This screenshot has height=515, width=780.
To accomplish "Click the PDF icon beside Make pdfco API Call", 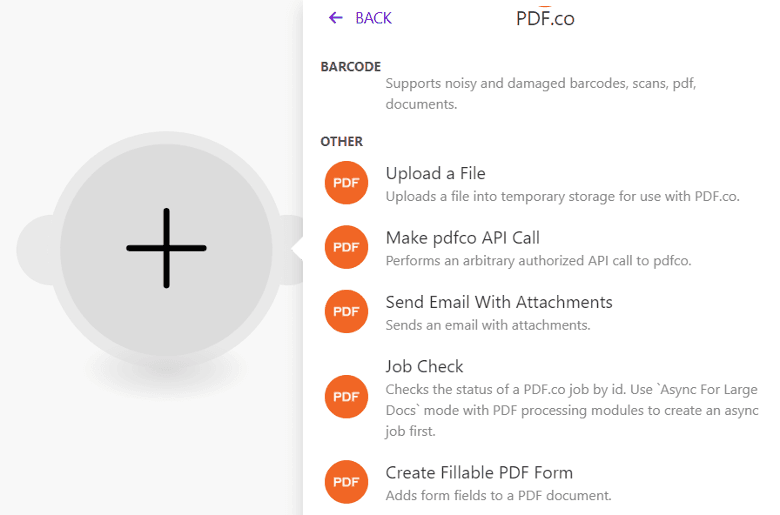I will (x=346, y=247).
